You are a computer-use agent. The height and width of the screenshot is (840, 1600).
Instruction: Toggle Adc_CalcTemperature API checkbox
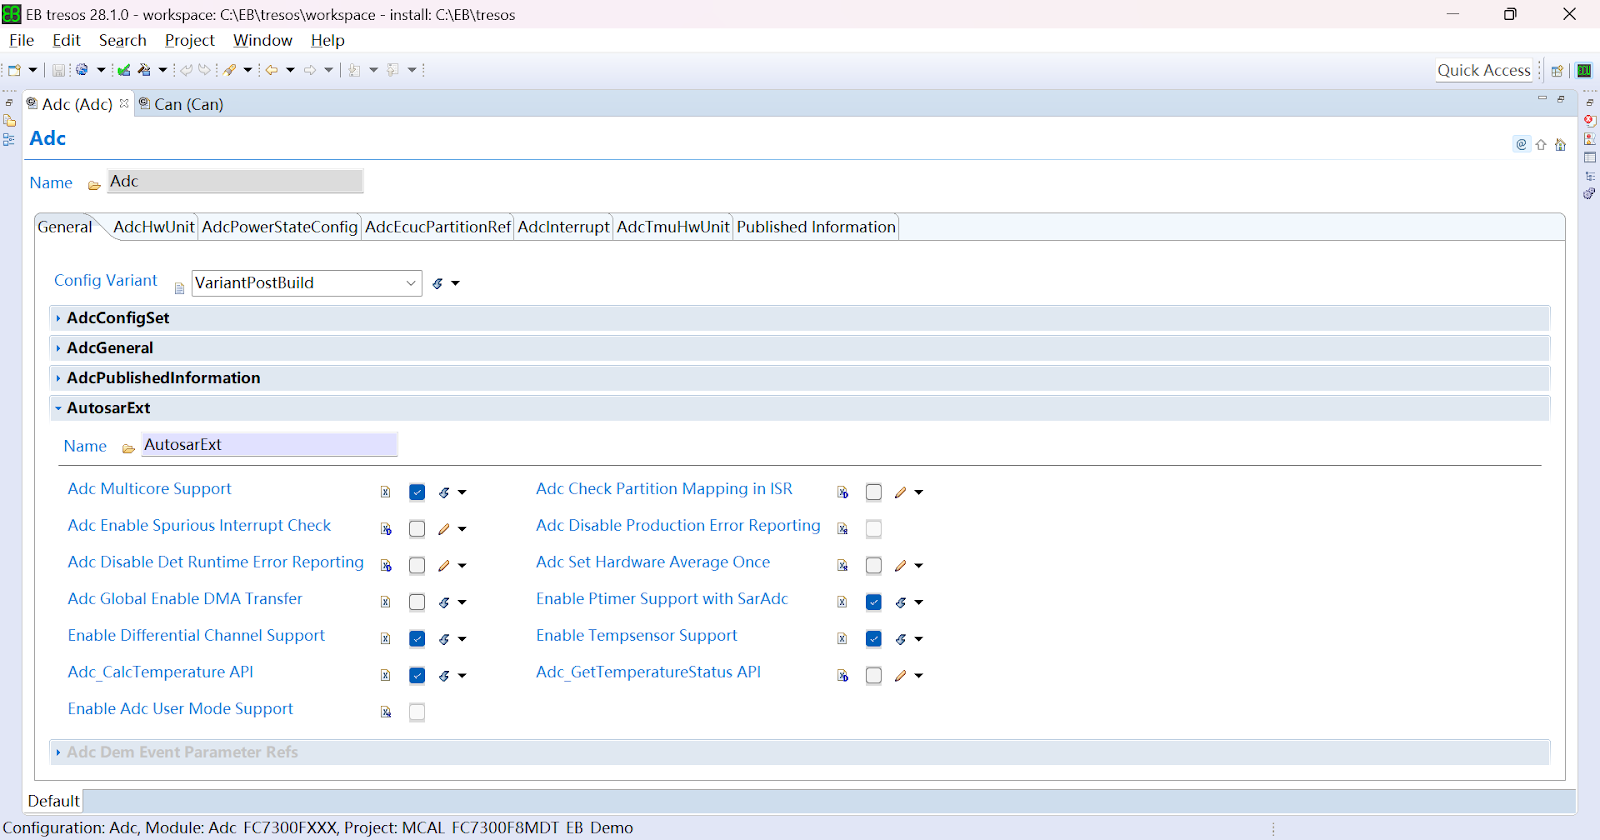tap(417, 676)
